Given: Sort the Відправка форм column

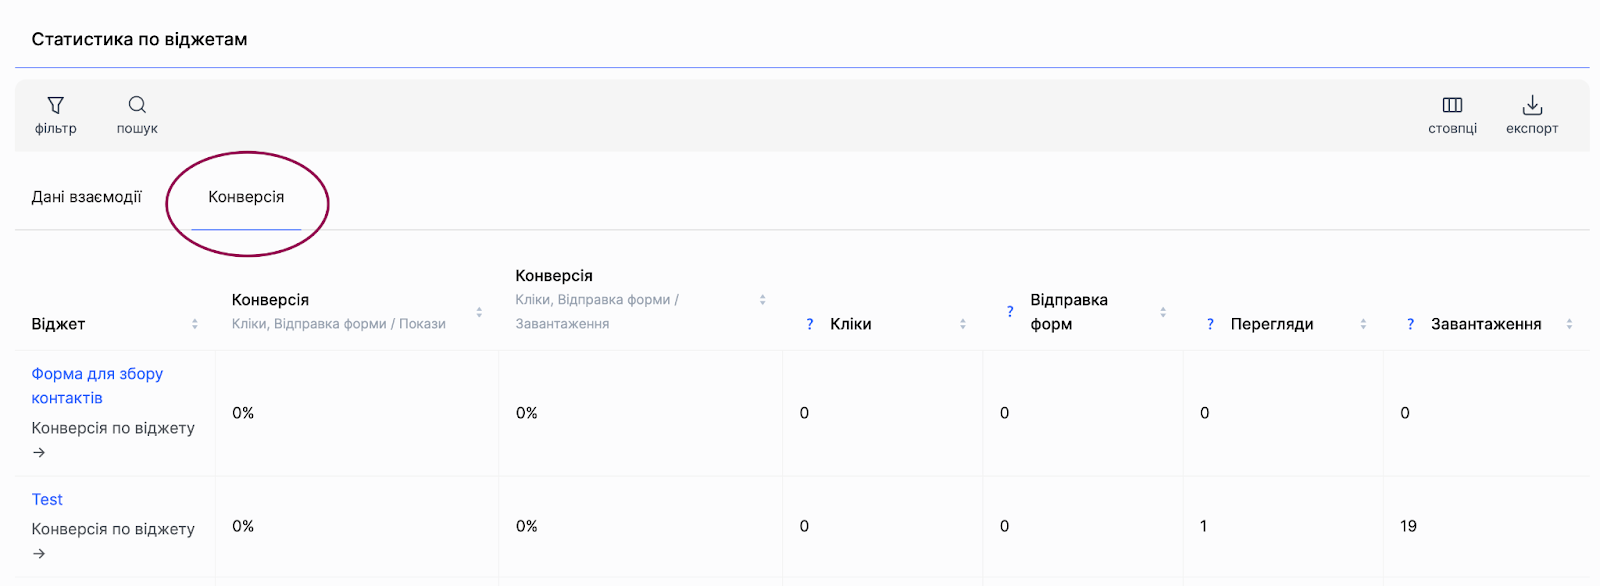Looking at the screenshot, I should pyautogui.click(x=1163, y=312).
